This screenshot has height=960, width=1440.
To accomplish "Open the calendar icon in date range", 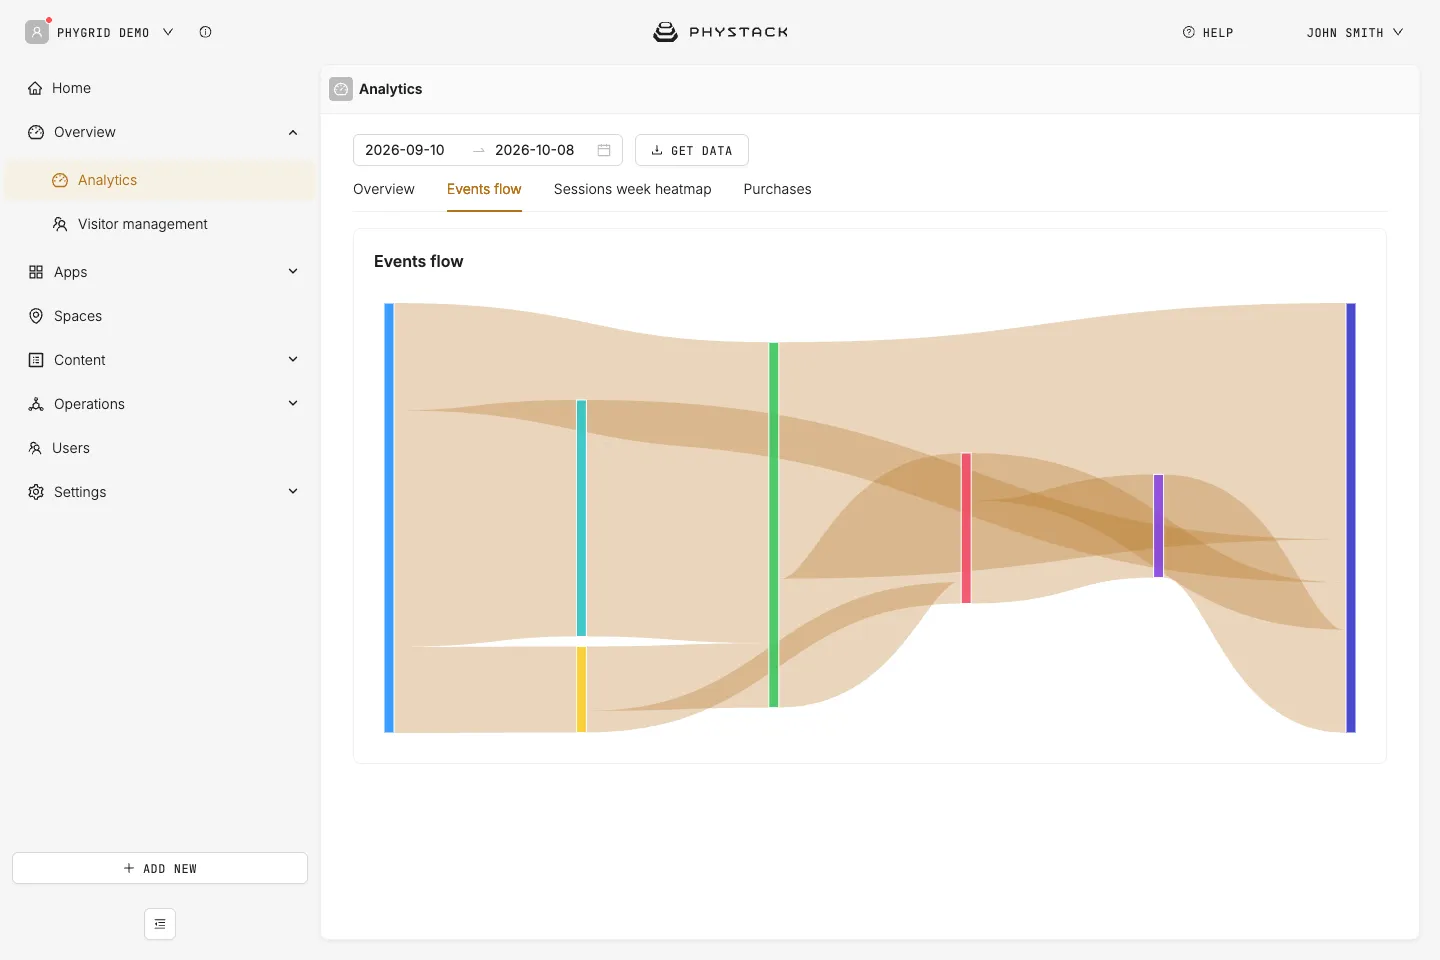I will (604, 150).
